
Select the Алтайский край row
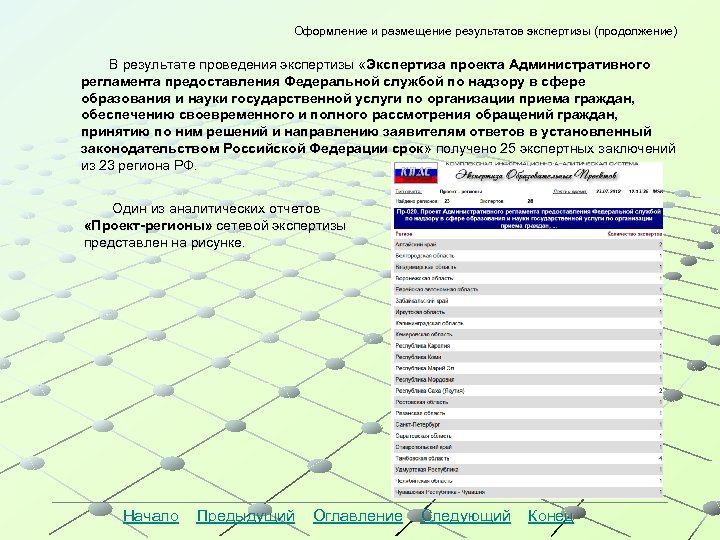[x=529, y=244]
